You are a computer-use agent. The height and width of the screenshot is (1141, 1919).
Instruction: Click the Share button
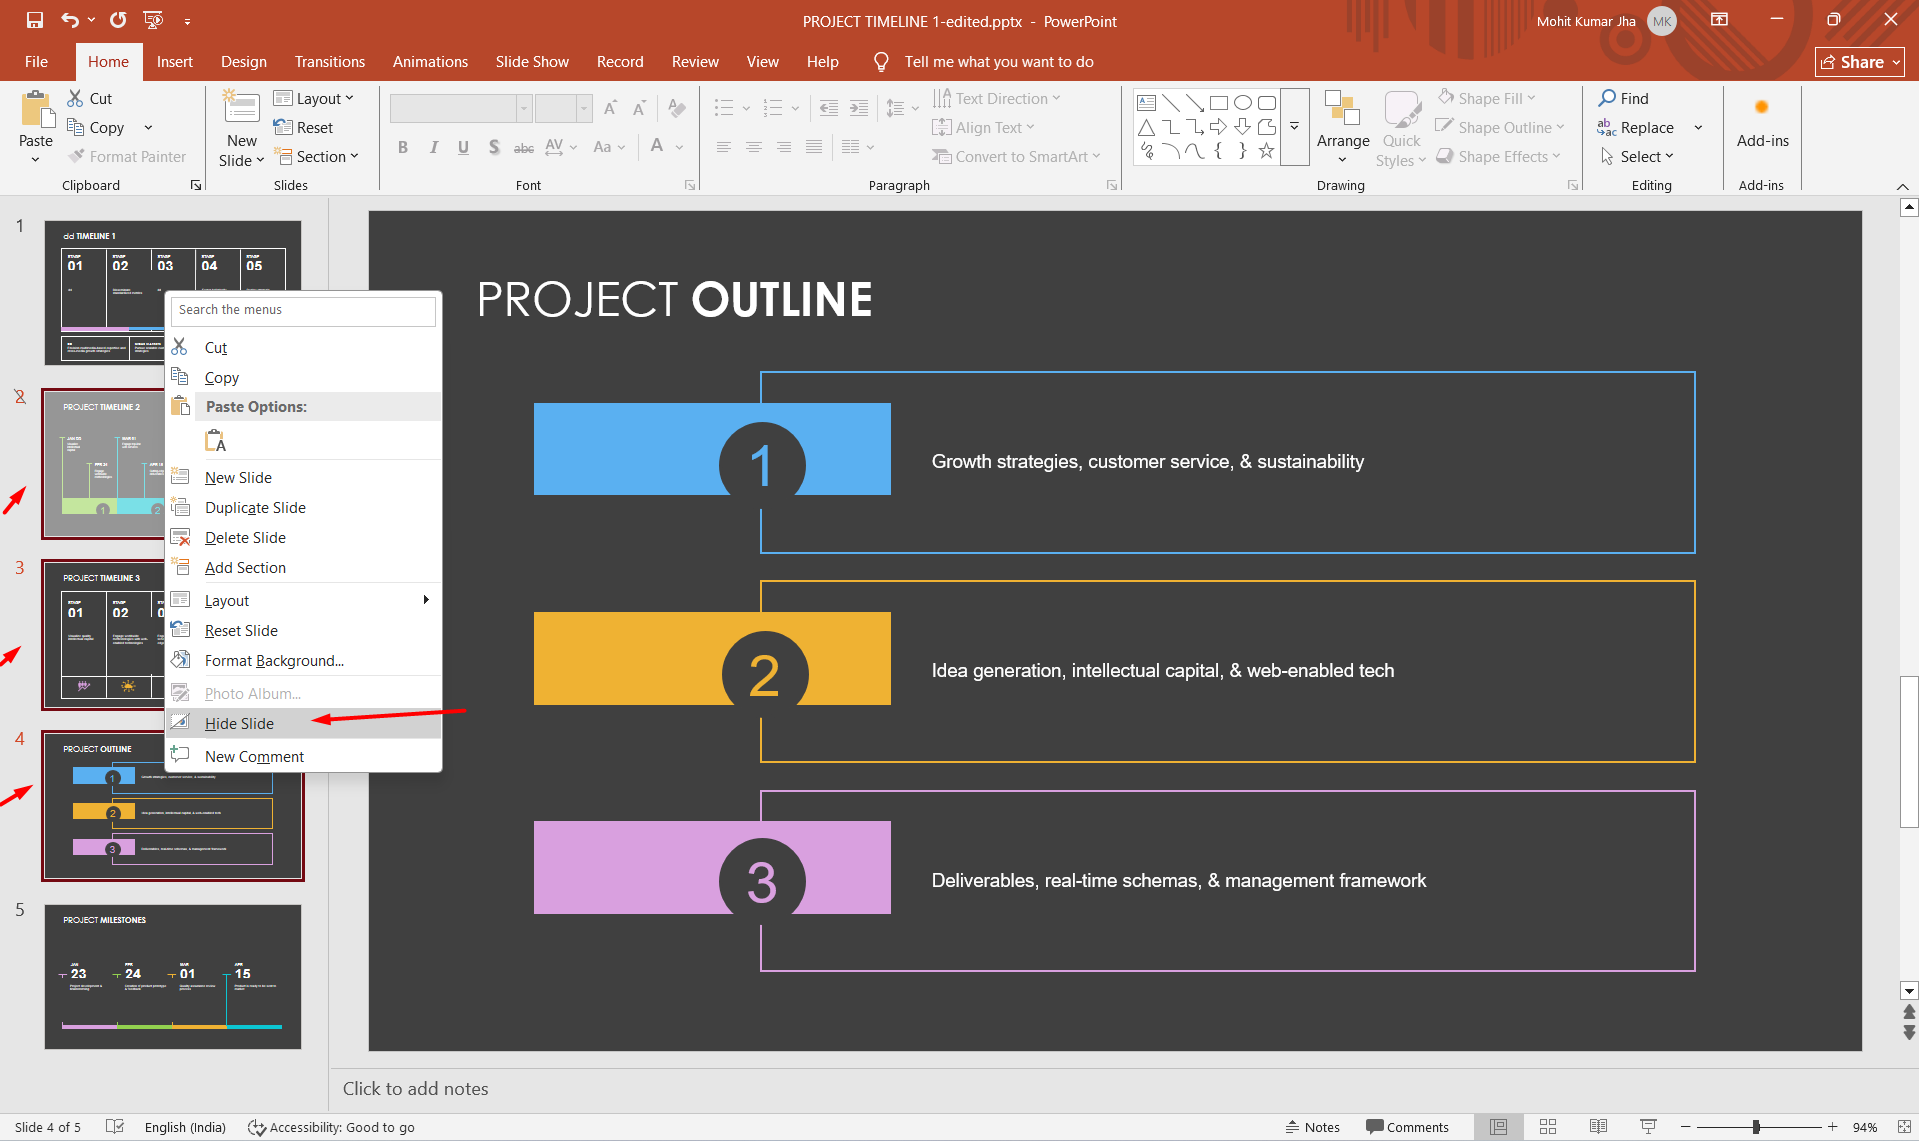[1859, 62]
